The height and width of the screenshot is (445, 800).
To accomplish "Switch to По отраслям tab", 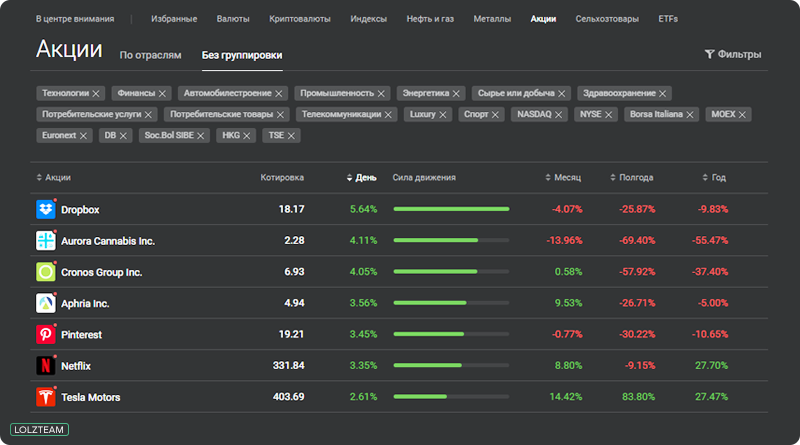I will [150, 55].
